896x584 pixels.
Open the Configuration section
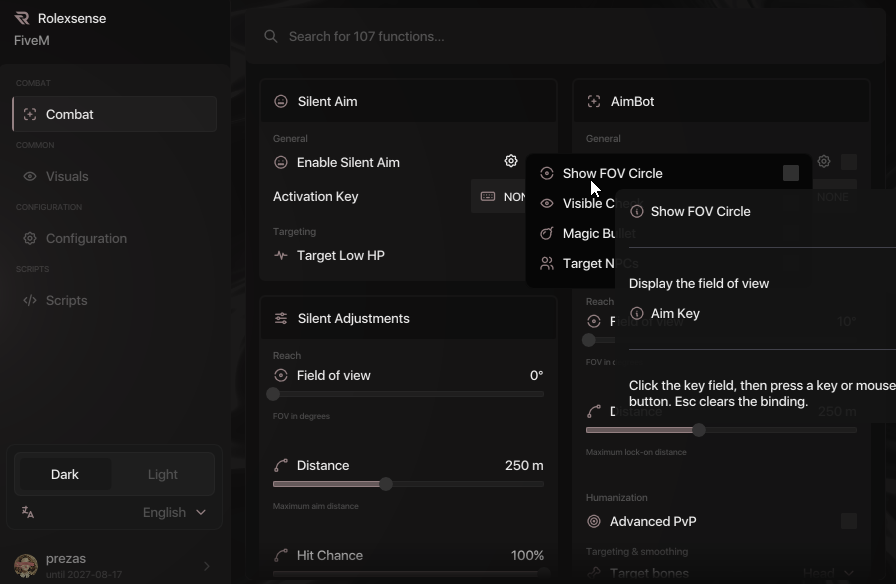click(114, 238)
